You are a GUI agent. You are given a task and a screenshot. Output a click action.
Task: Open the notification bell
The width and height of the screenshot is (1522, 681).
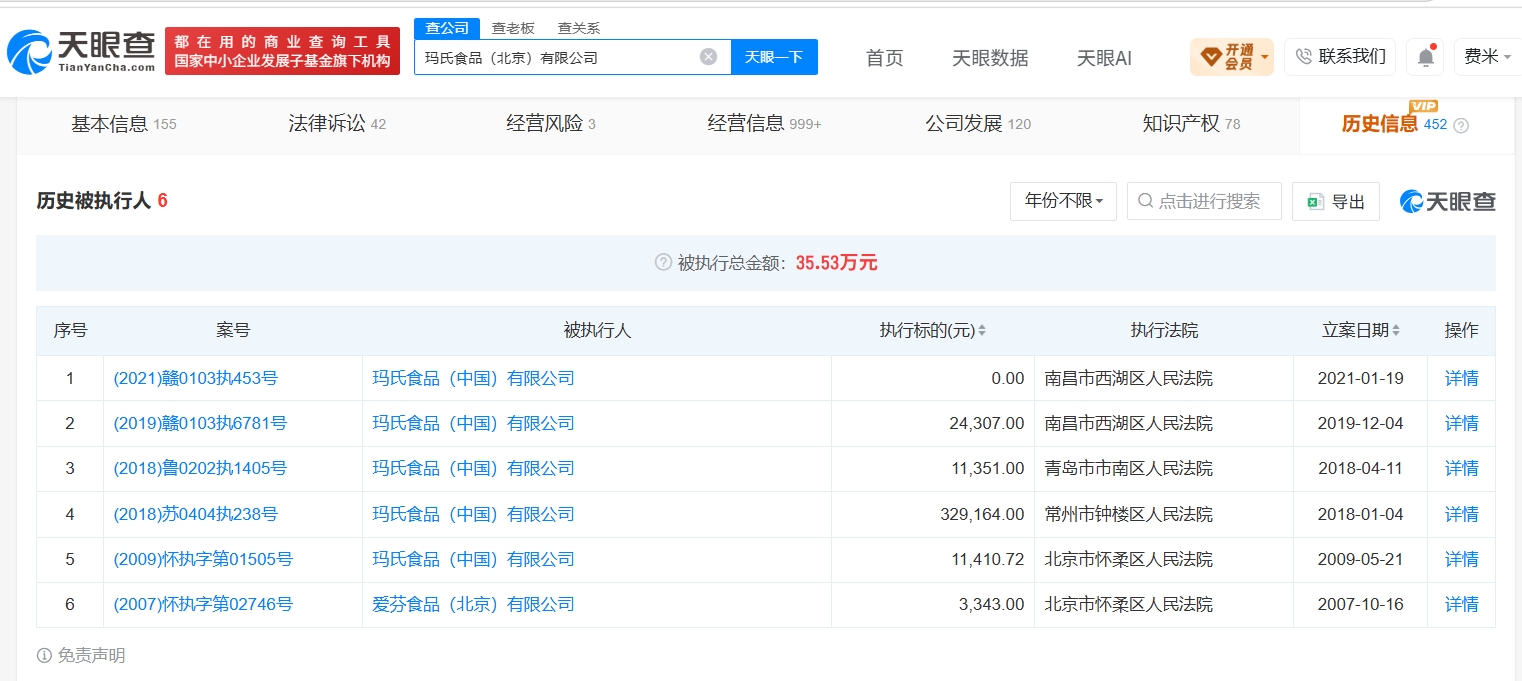point(1425,58)
